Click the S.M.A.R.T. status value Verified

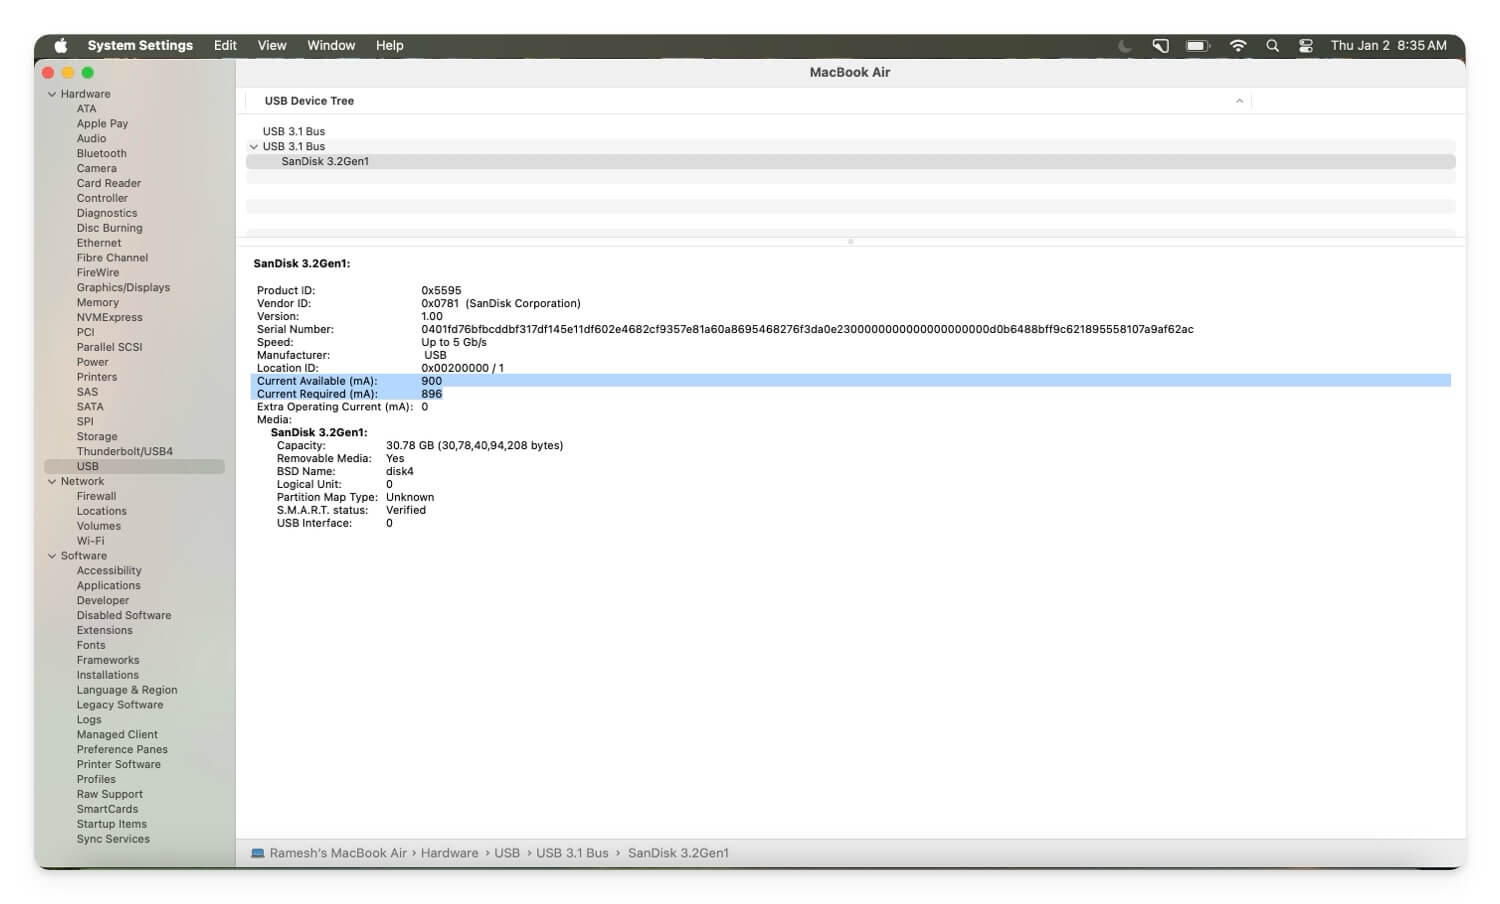pos(406,510)
